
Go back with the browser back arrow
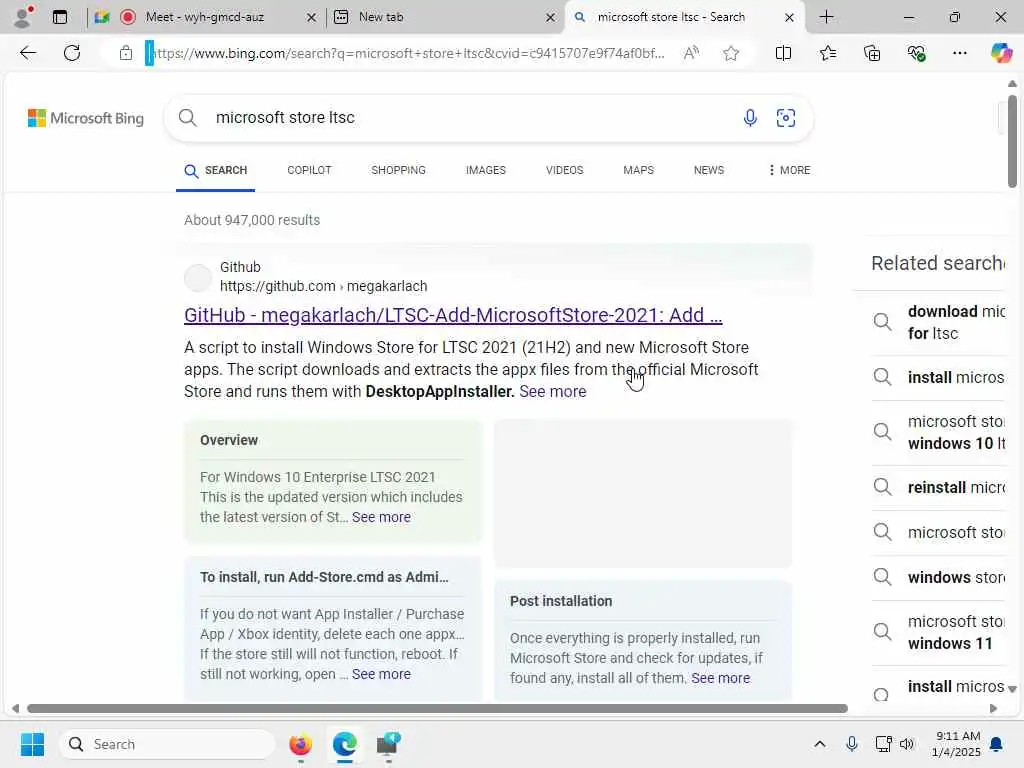pos(27,53)
